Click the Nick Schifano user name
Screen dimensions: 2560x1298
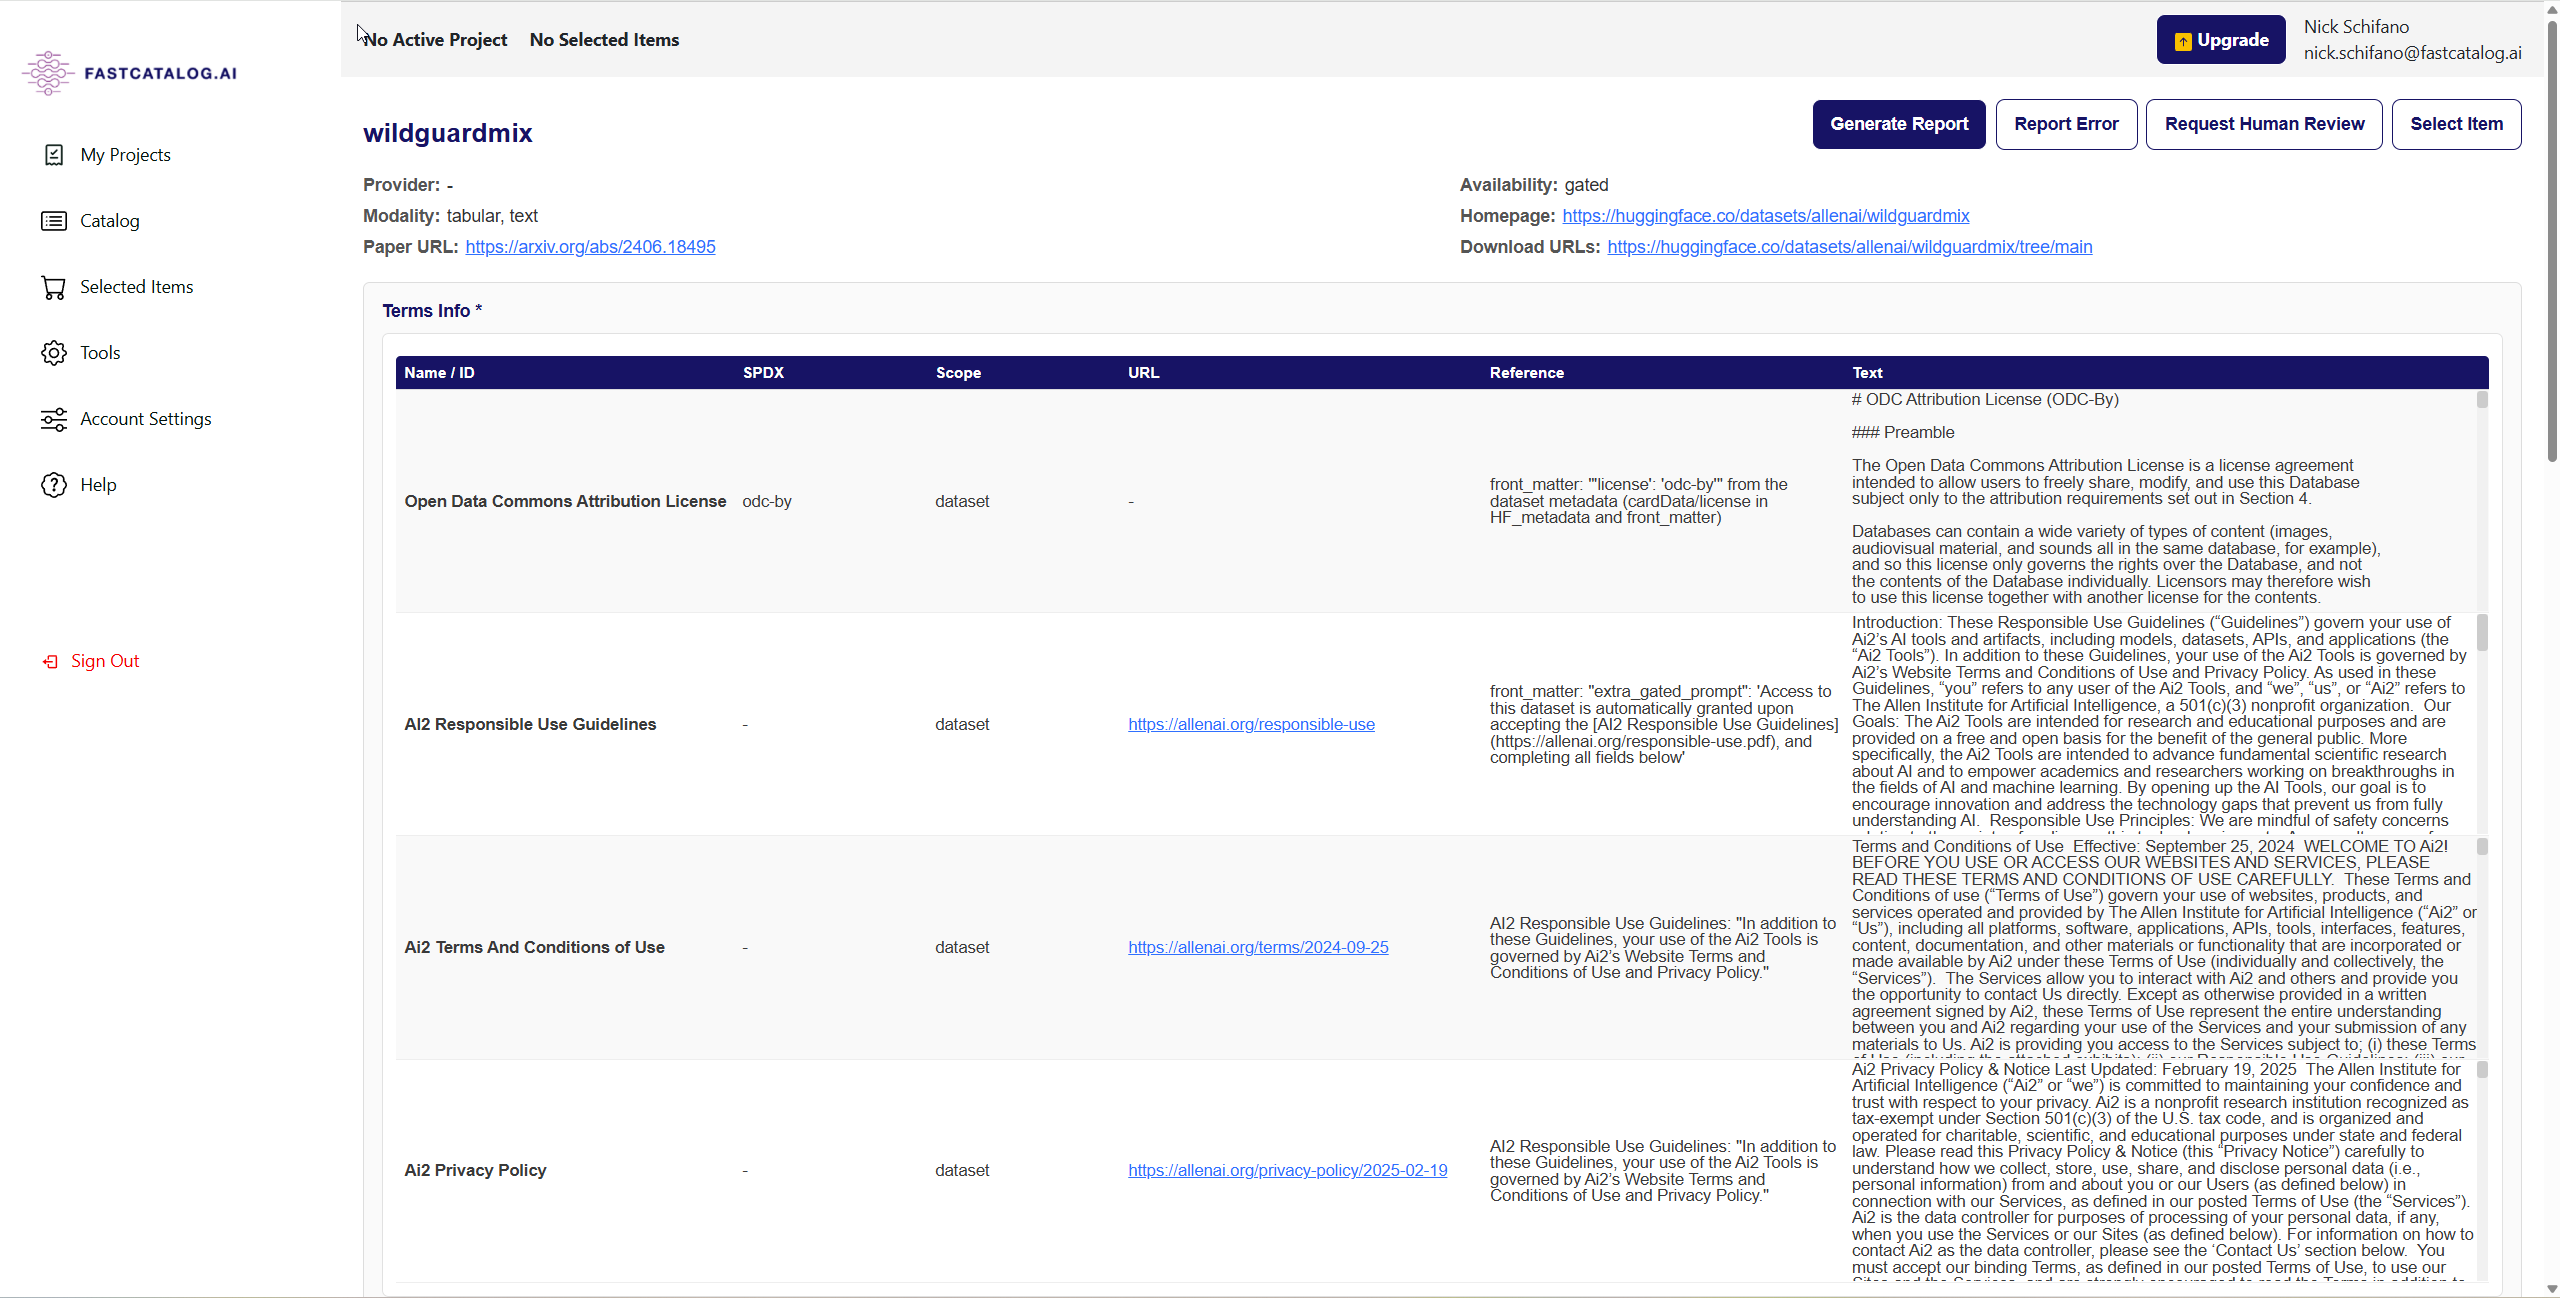pos(2356,27)
